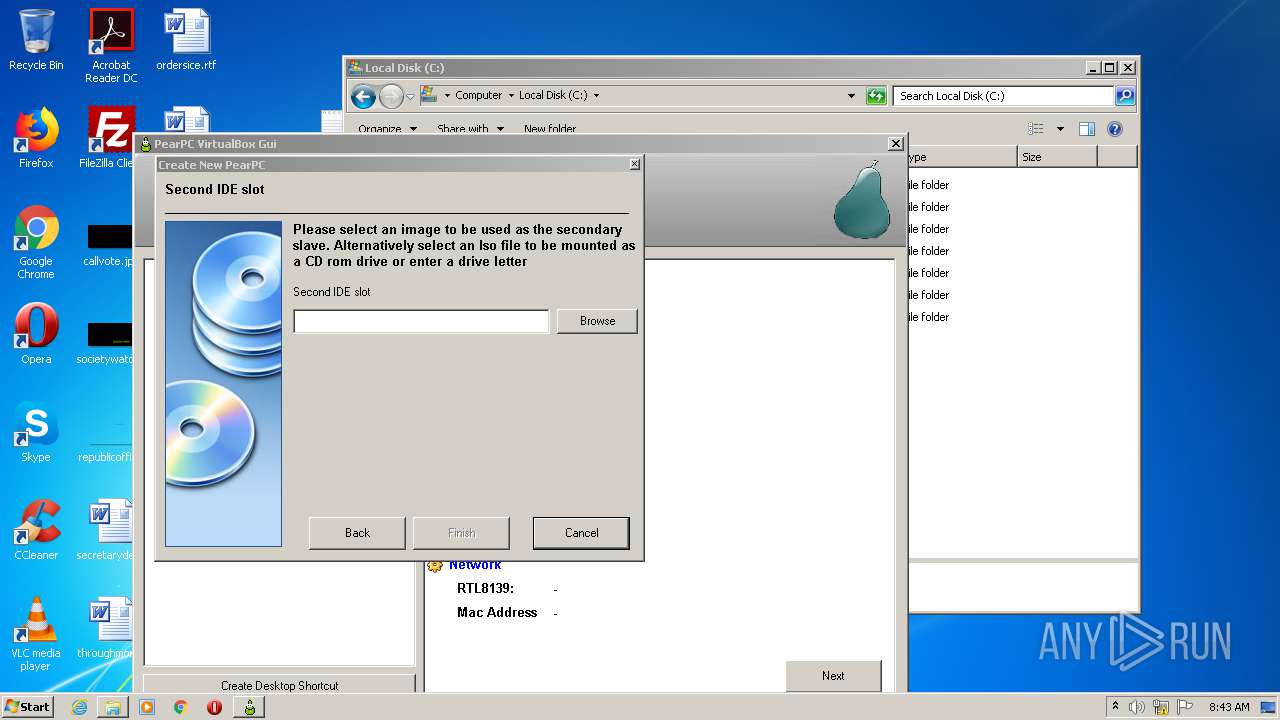Screen dimensions: 1280x720
Task: Open throughmo document on desktop
Action: pos(106,628)
